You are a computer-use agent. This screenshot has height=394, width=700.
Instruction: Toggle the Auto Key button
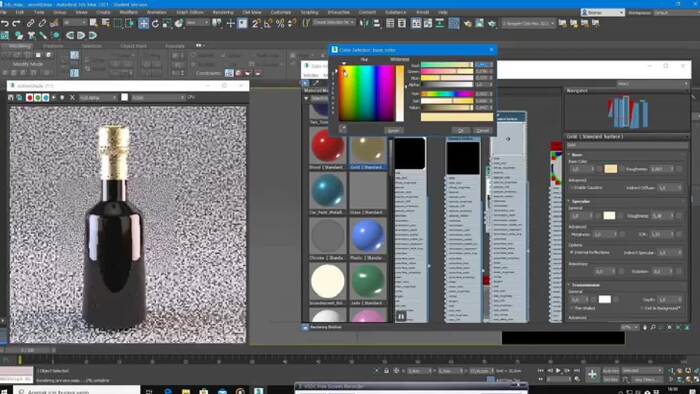[611, 371]
